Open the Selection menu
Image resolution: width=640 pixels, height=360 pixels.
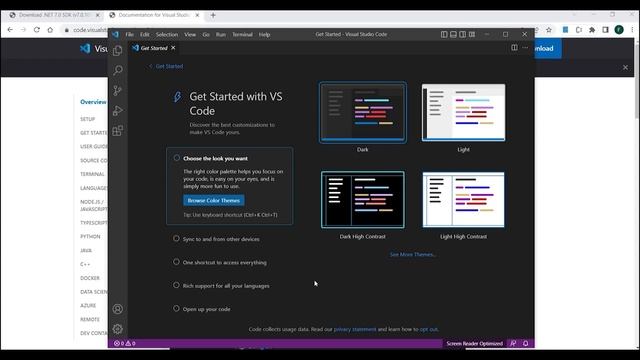[167, 35]
